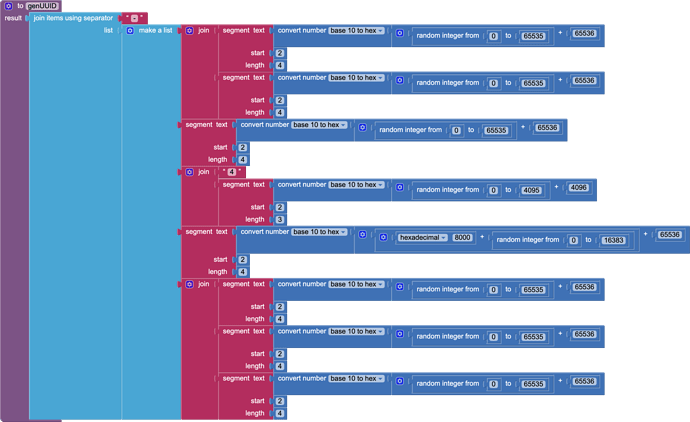Viewport: 690px width, 422px height.
Task: Click the 8000 hexadecimal value field
Action: [463, 238]
